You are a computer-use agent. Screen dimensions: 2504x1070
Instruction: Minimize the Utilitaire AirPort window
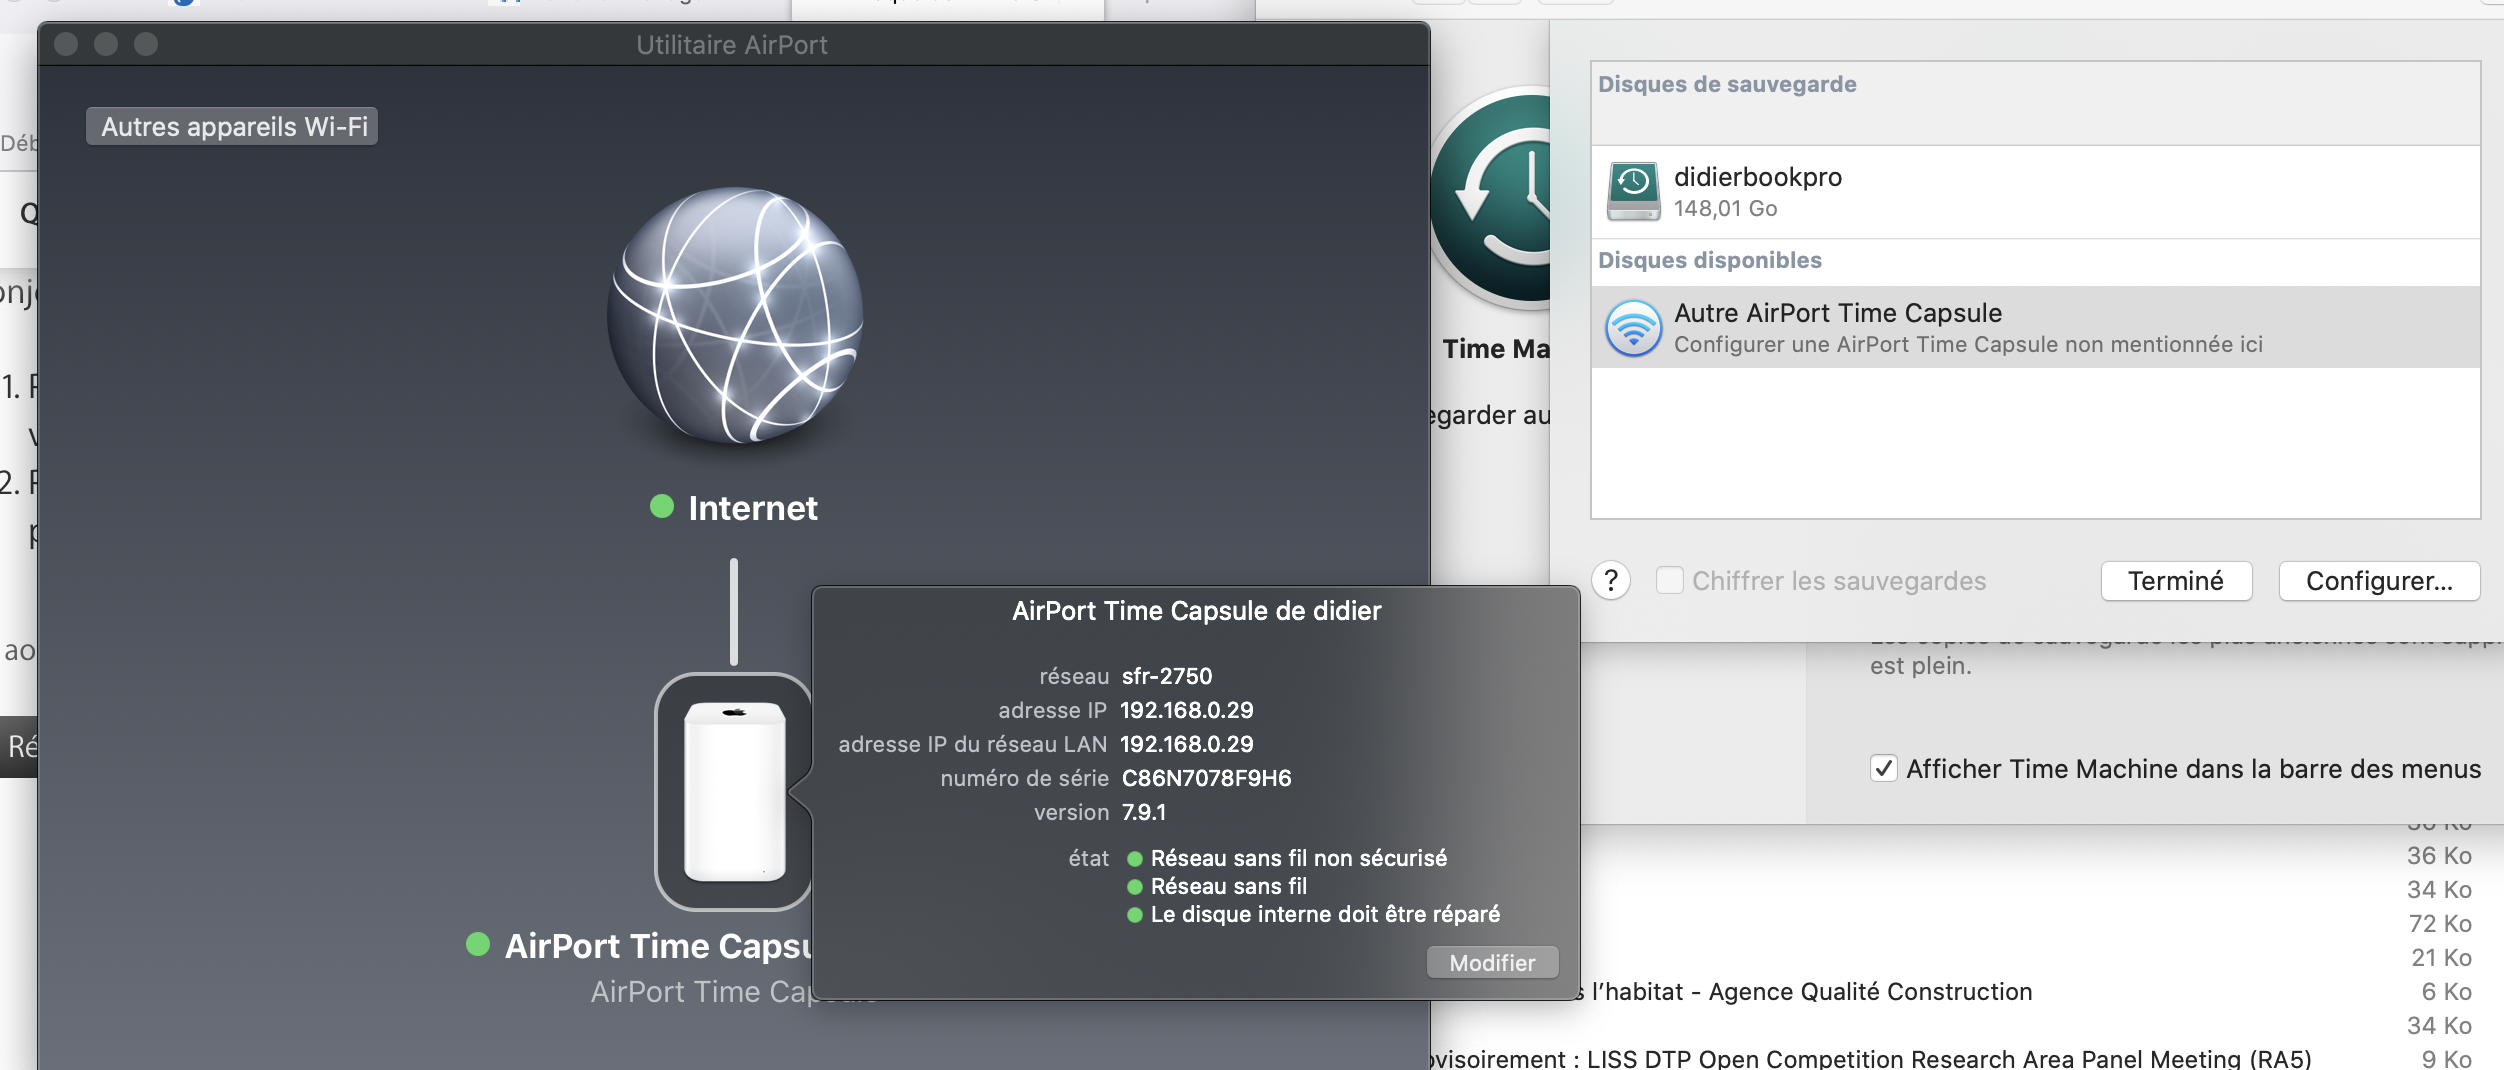click(x=106, y=44)
